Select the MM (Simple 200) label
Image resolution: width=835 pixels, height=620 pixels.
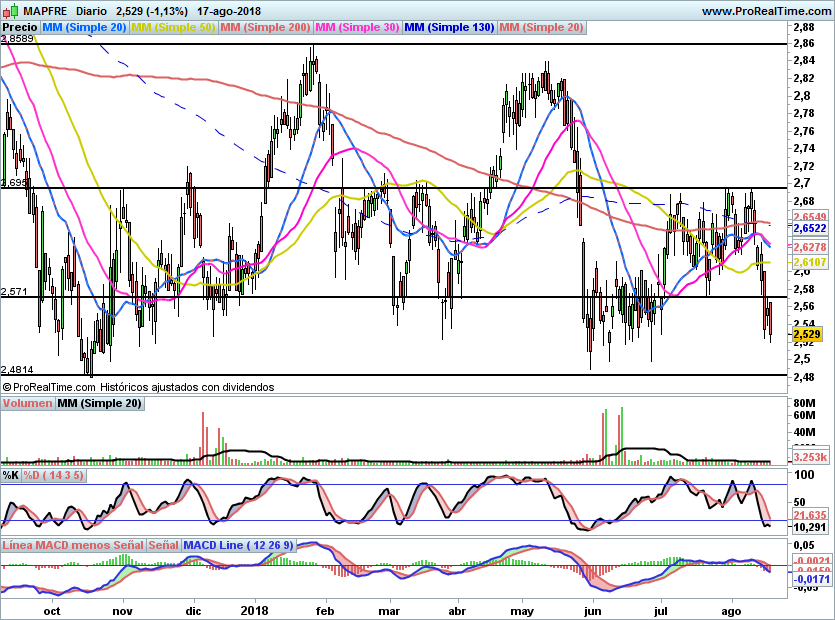pos(265,27)
